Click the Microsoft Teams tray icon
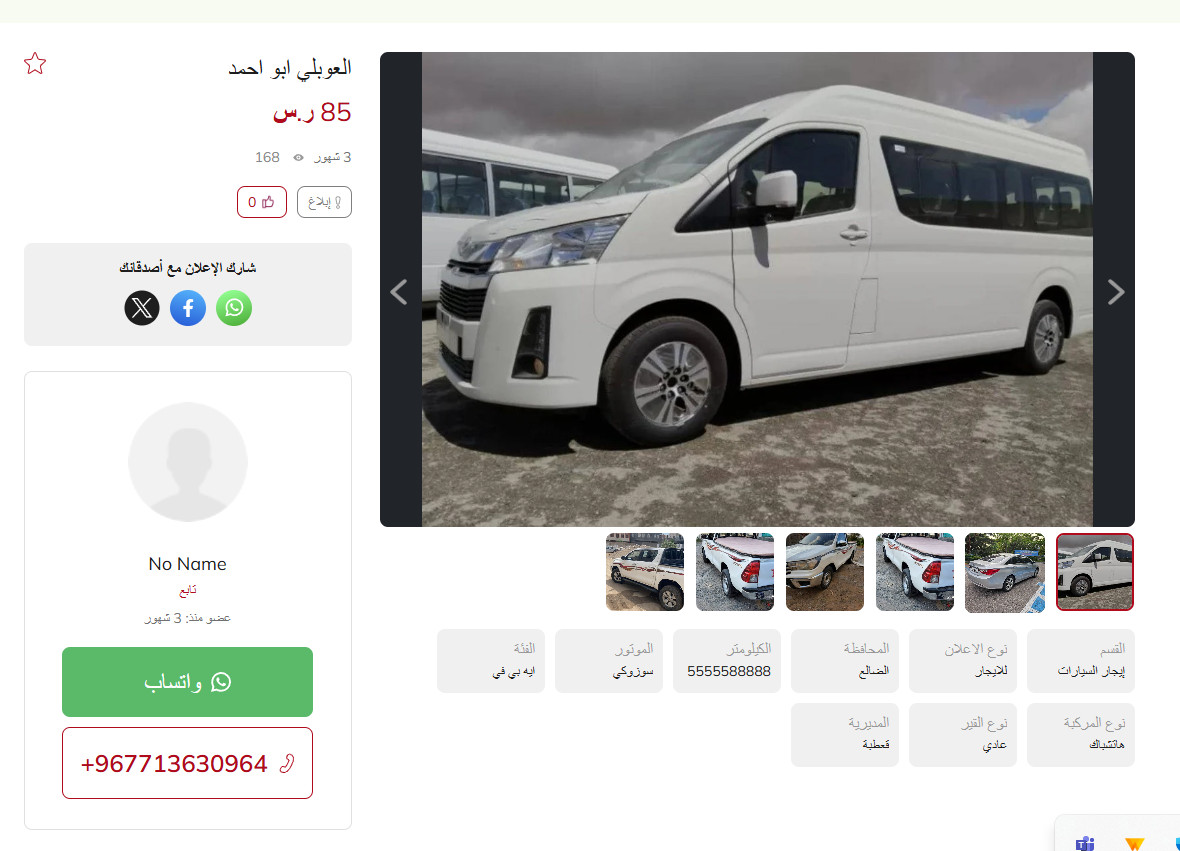The height and width of the screenshot is (851, 1180). click(x=1084, y=843)
